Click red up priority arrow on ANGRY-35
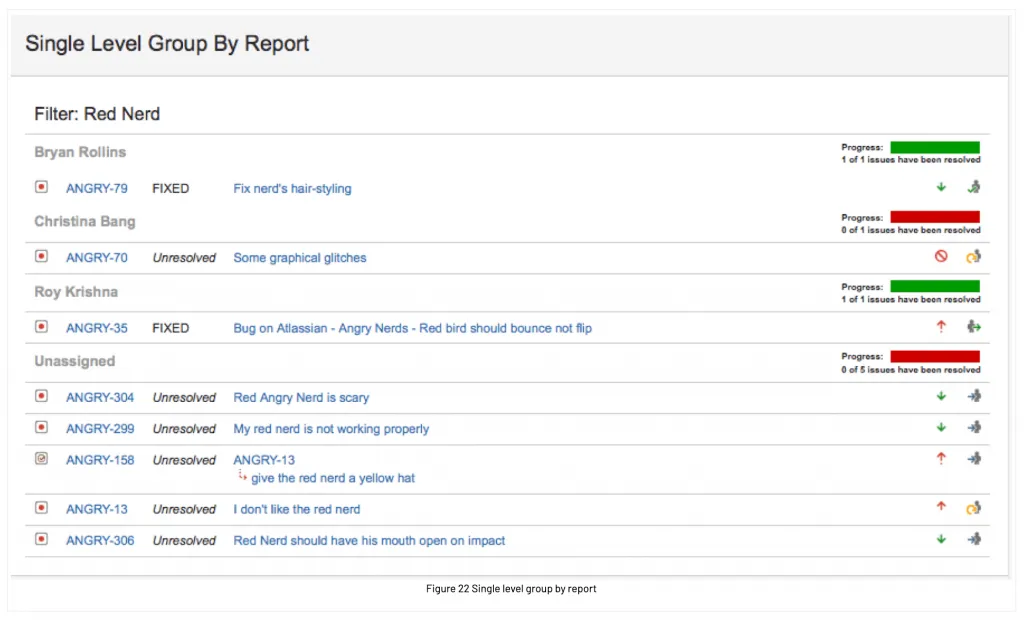The height and width of the screenshot is (620, 1024). 941,326
